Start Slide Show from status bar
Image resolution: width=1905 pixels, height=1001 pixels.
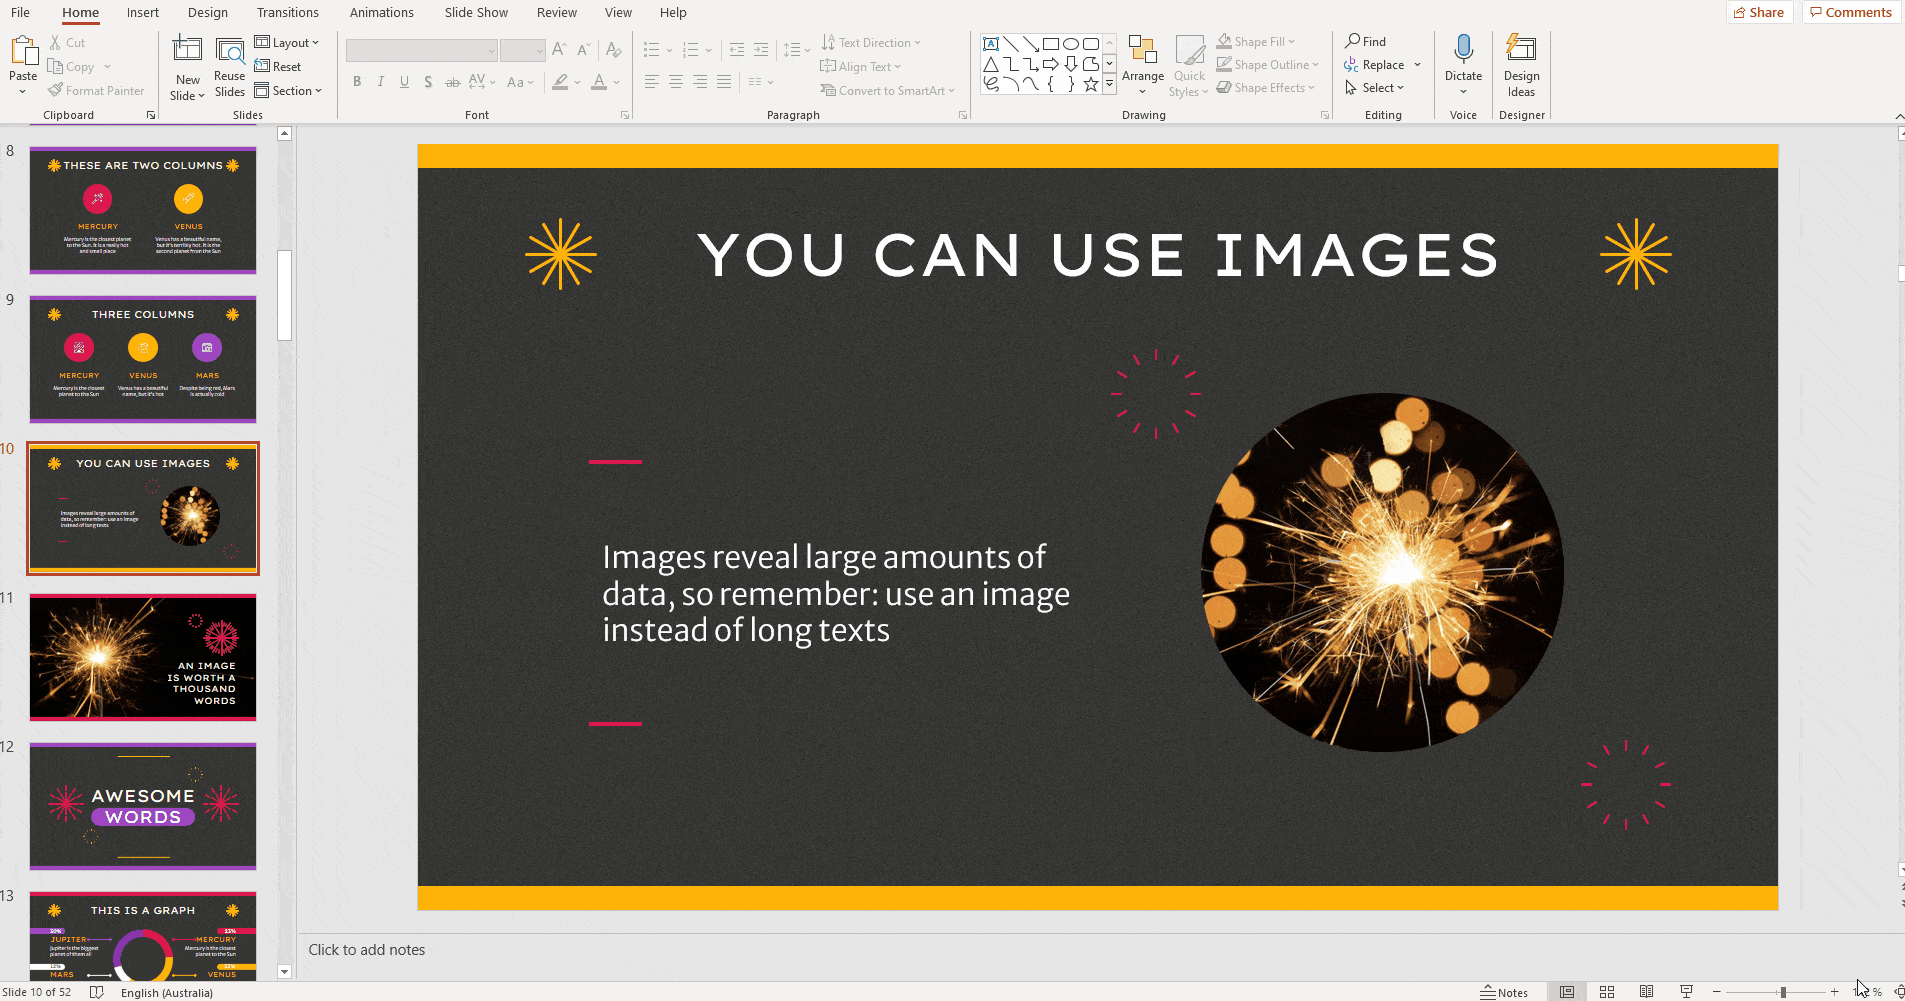1686,992
